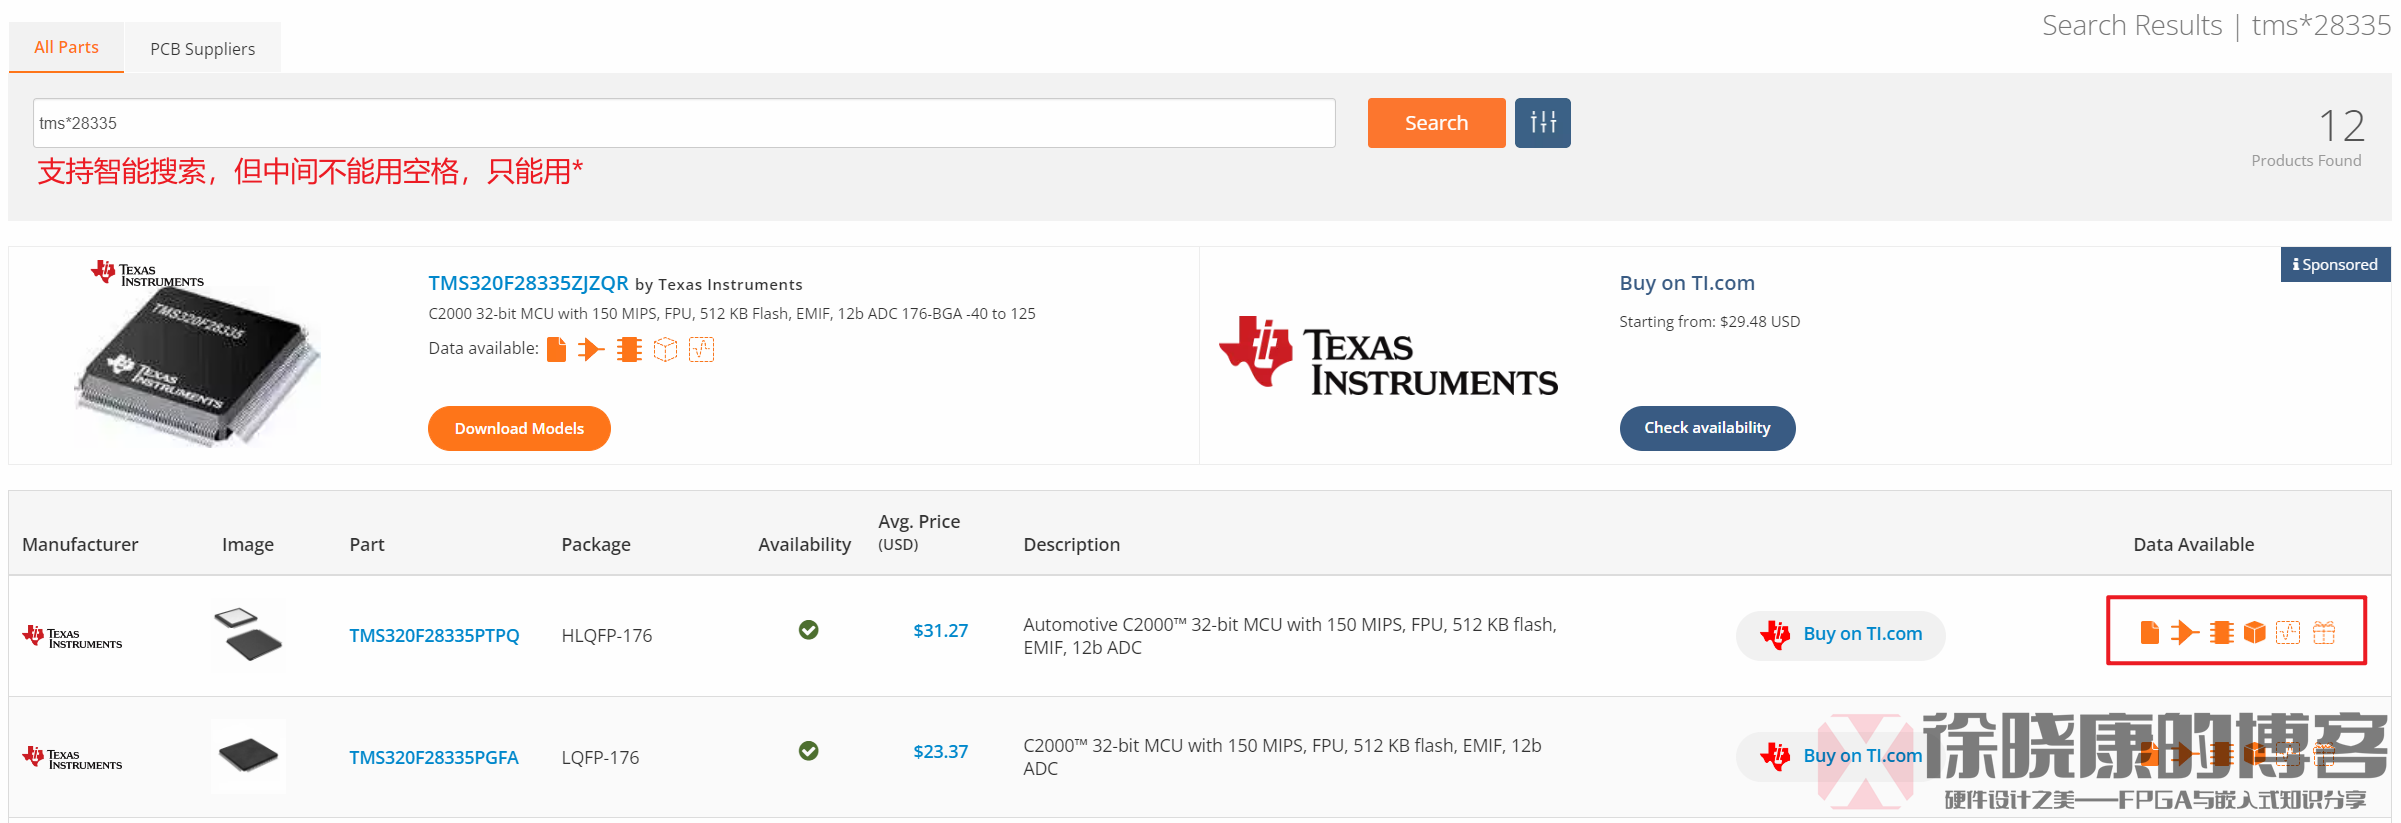The image size is (2401, 823).
Task: Click the schematic symbol icon in TMS320F28335PTPQ row
Action: pyautogui.click(x=2184, y=632)
